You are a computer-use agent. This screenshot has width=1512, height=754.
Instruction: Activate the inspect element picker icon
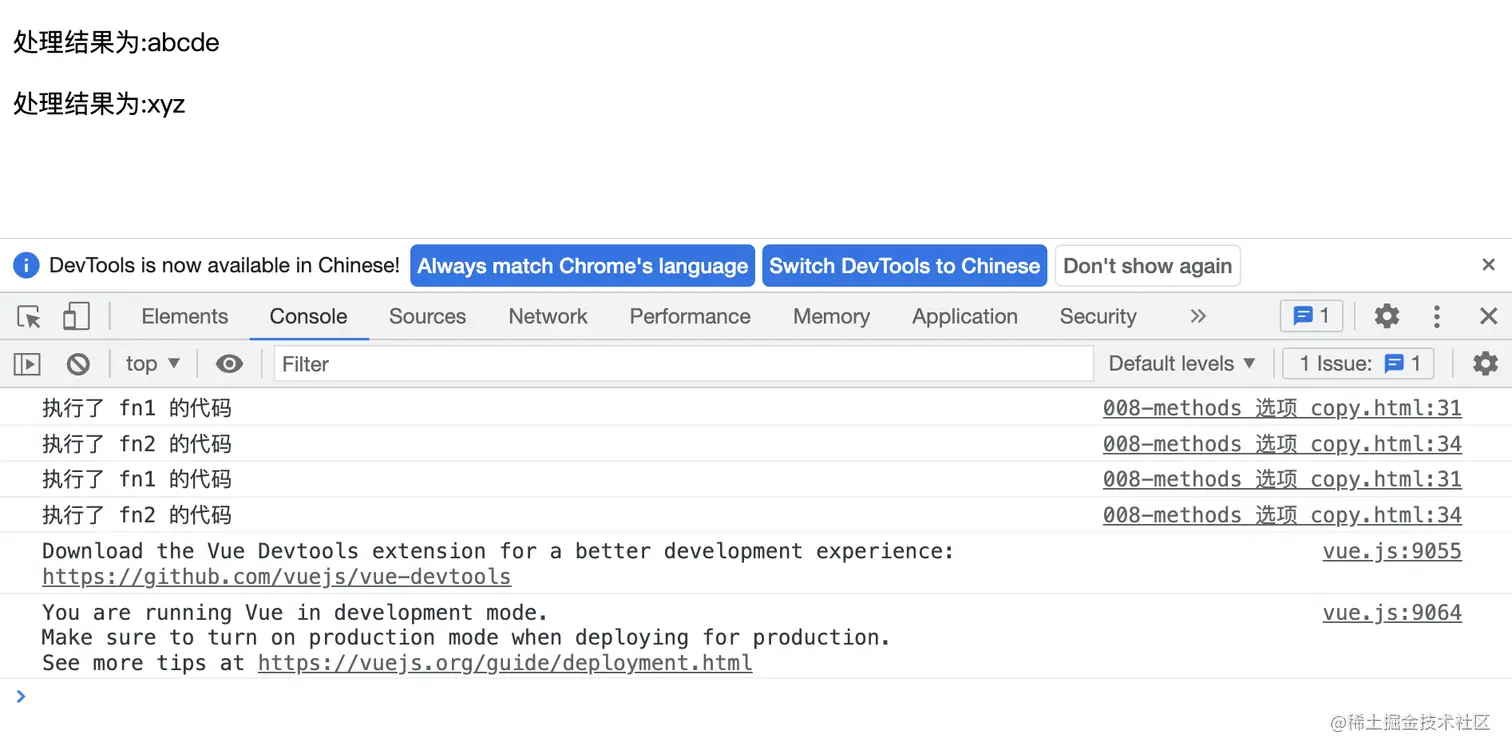29,317
